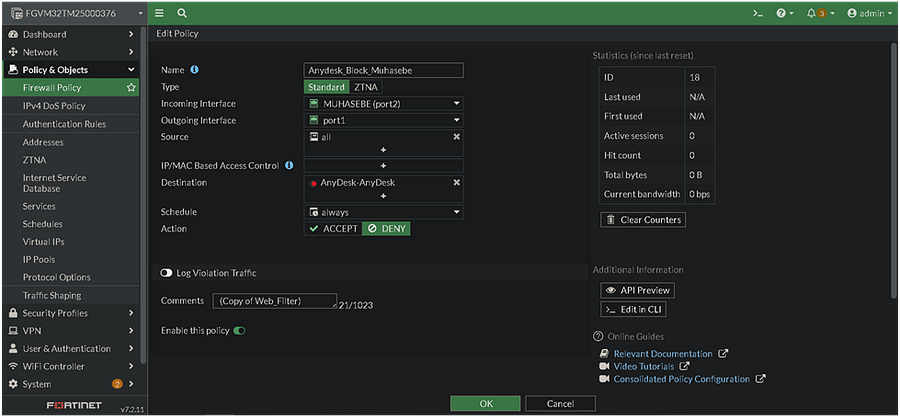Open the Relevant Documentation link
Image resolution: width=900 pixels, height=417 pixels.
tap(663, 354)
